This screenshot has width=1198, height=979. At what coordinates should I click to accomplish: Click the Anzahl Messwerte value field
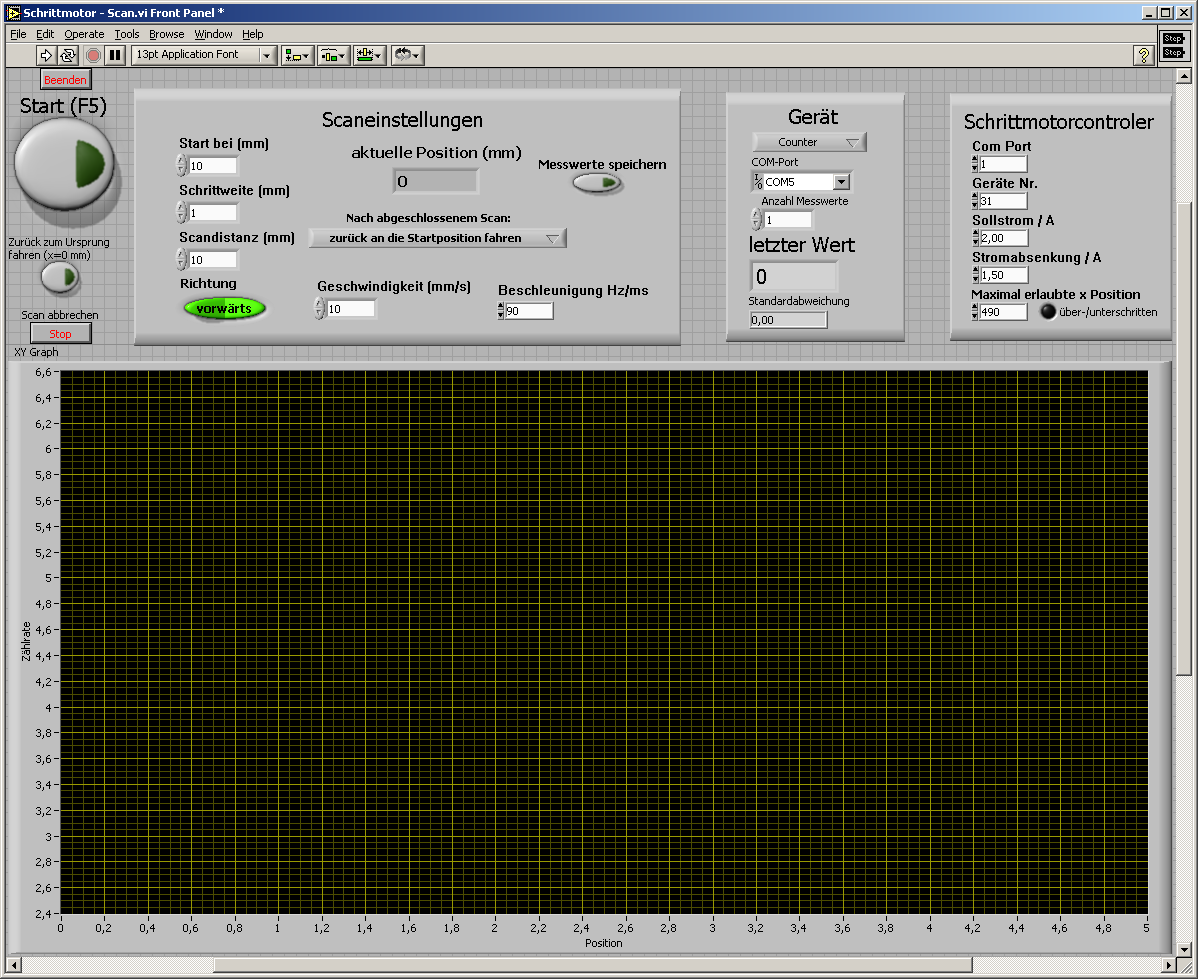pos(788,220)
